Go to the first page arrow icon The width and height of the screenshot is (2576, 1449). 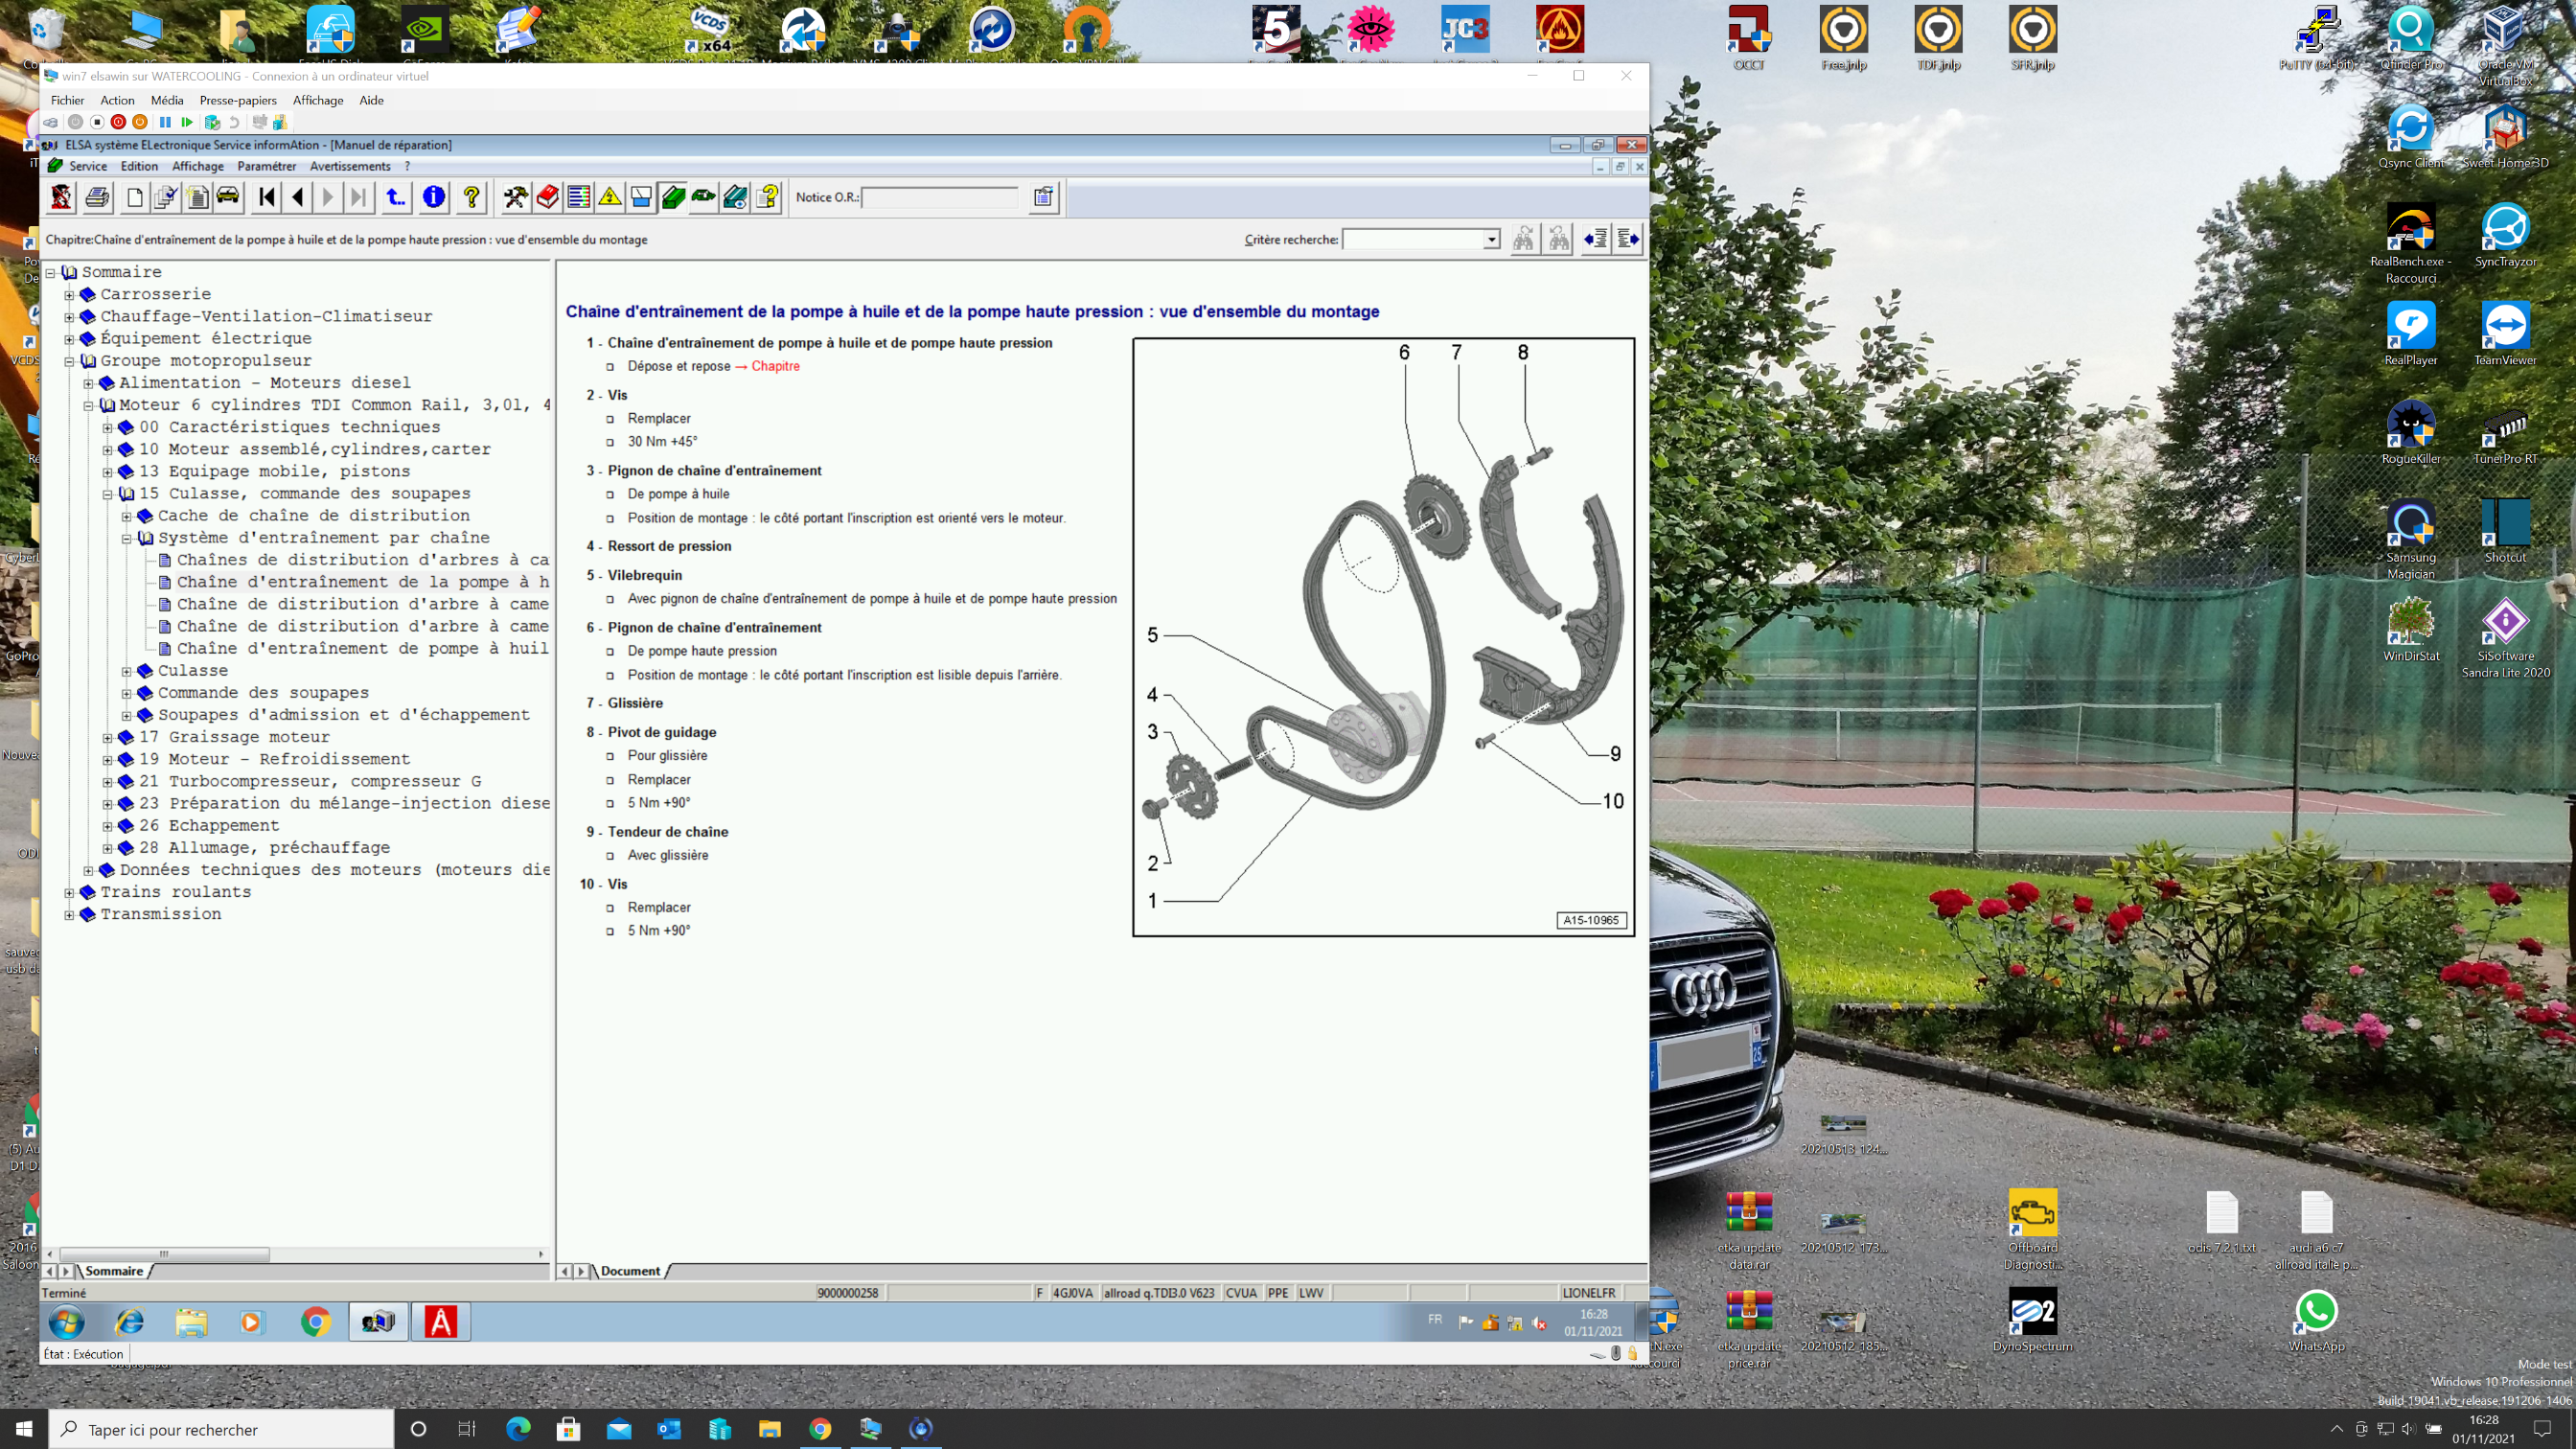(x=266, y=197)
